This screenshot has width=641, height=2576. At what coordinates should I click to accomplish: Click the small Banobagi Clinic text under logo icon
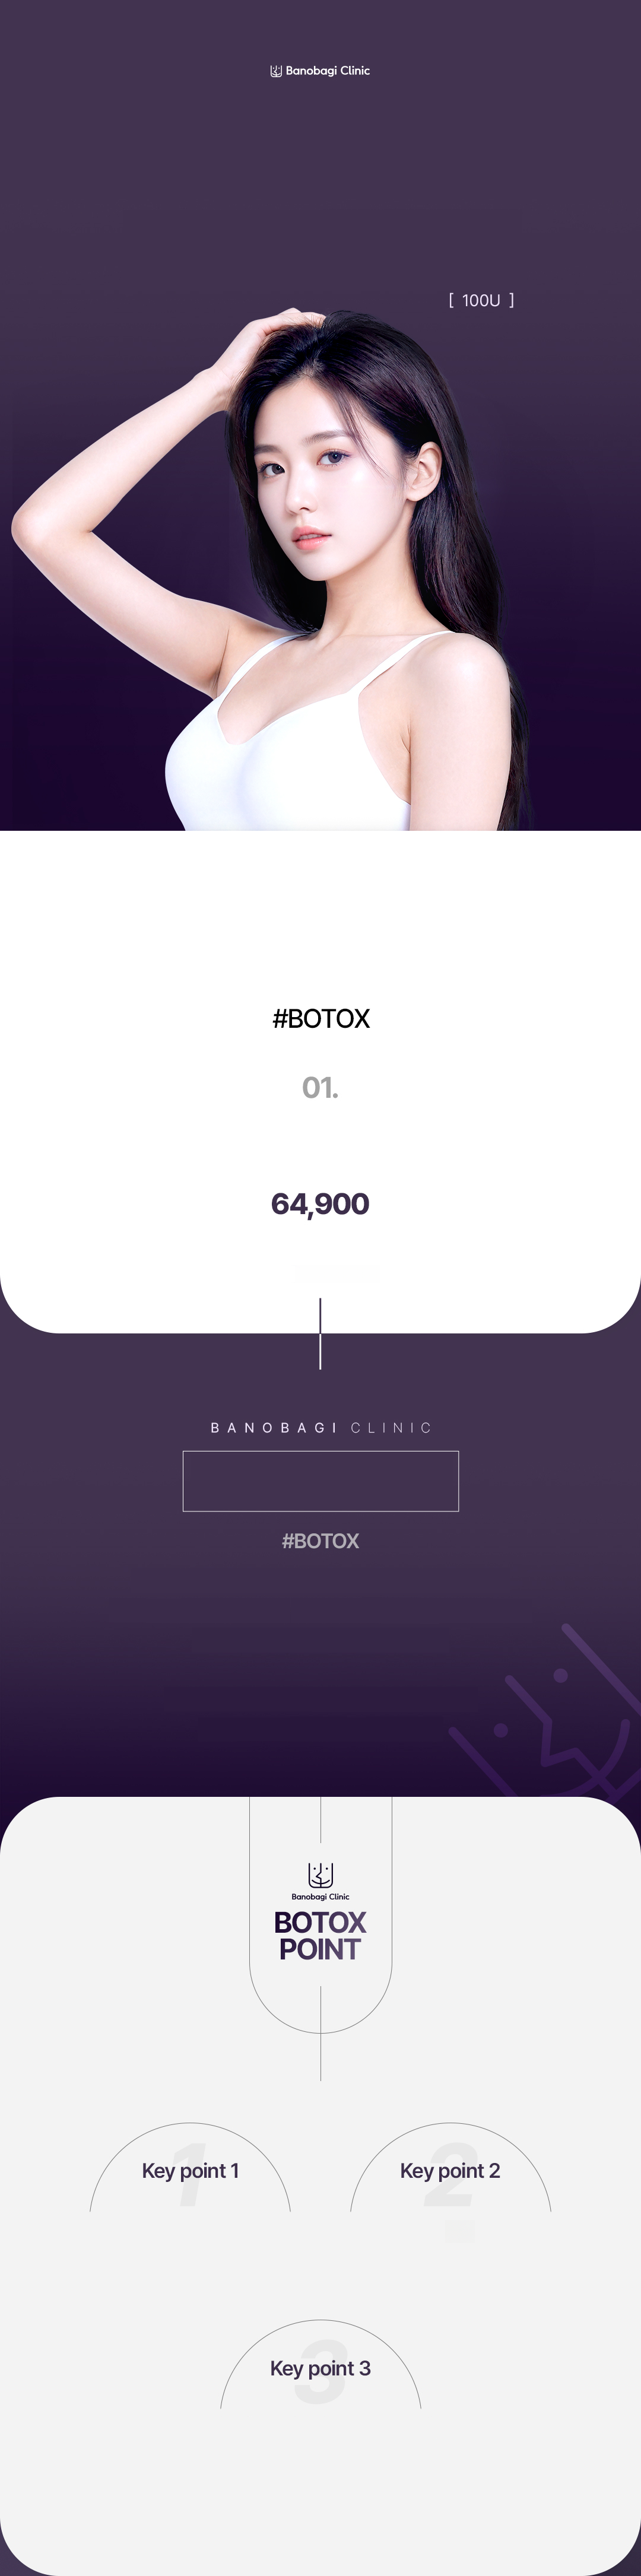(x=320, y=1896)
